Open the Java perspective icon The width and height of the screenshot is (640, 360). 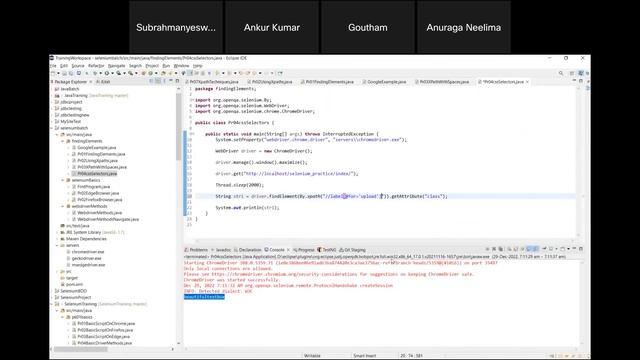coord(581,73)
